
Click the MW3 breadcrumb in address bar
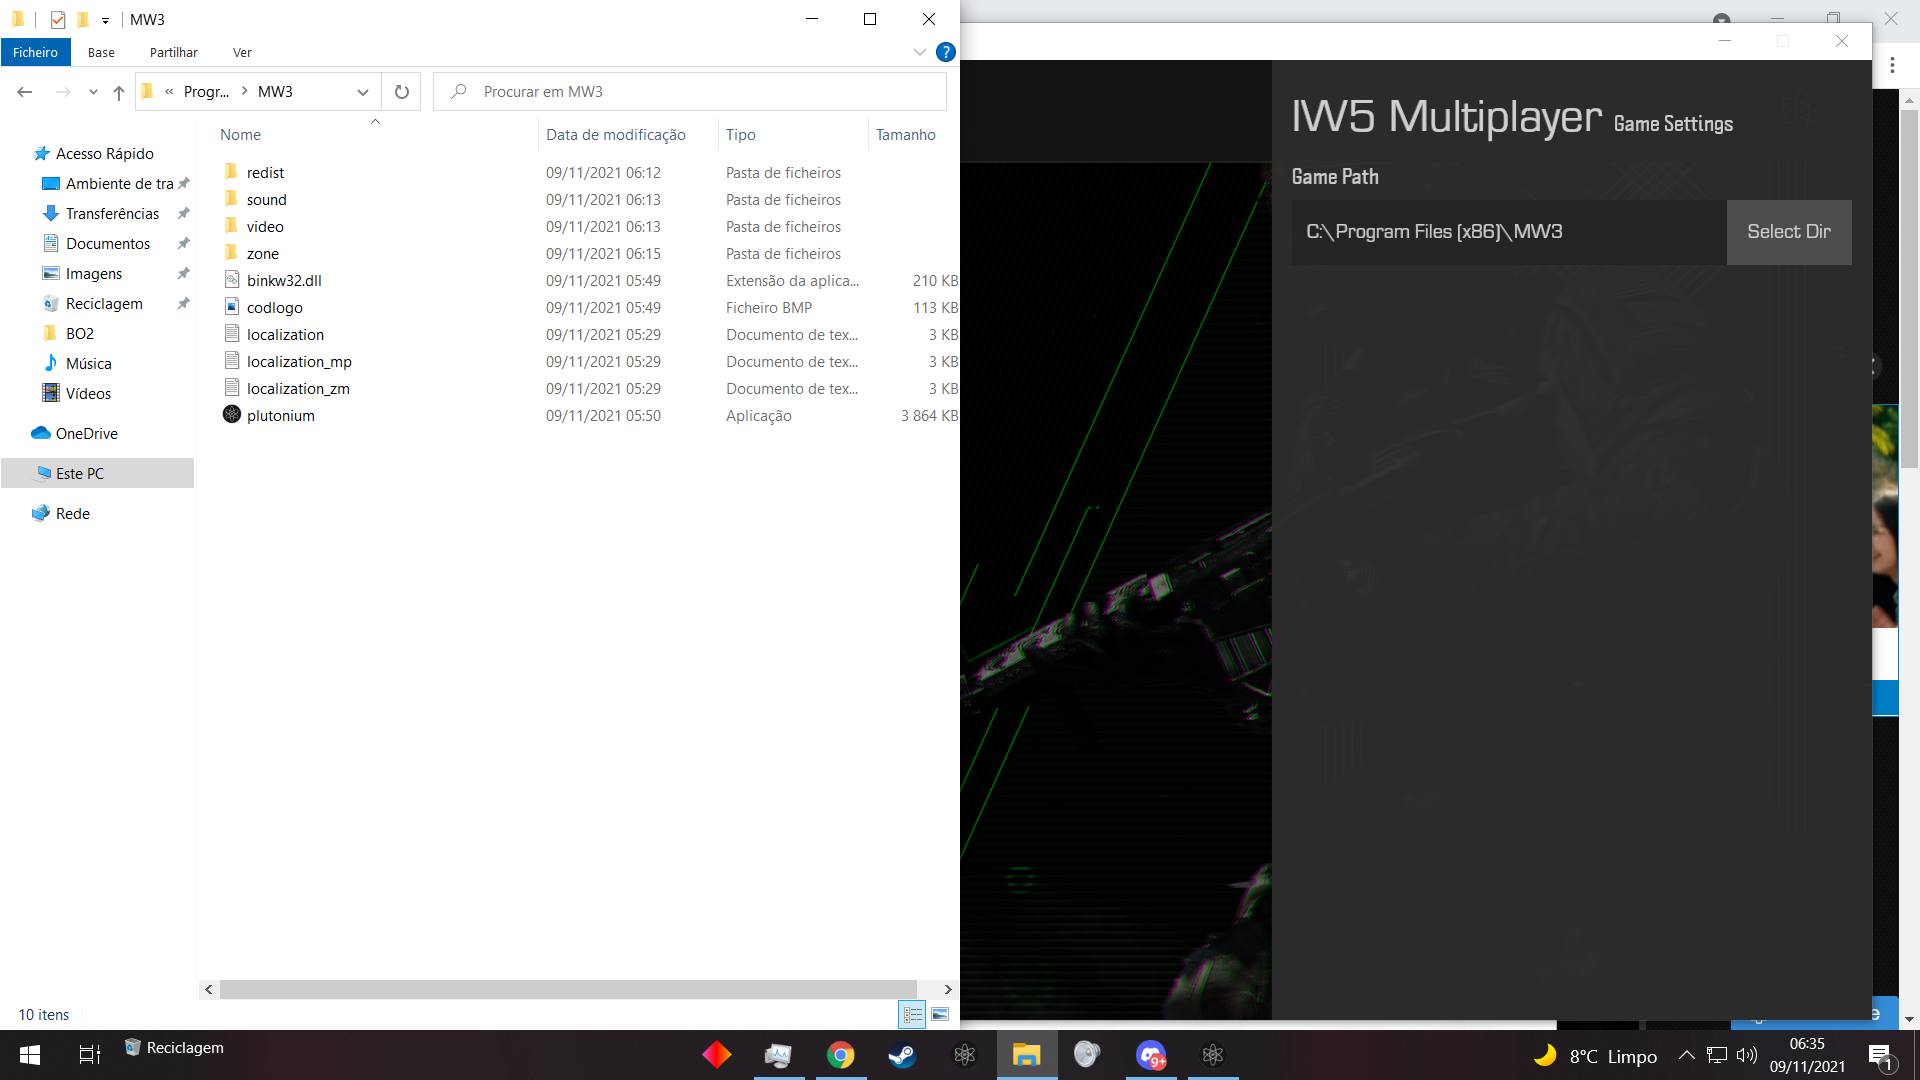(x=275, y=91)
